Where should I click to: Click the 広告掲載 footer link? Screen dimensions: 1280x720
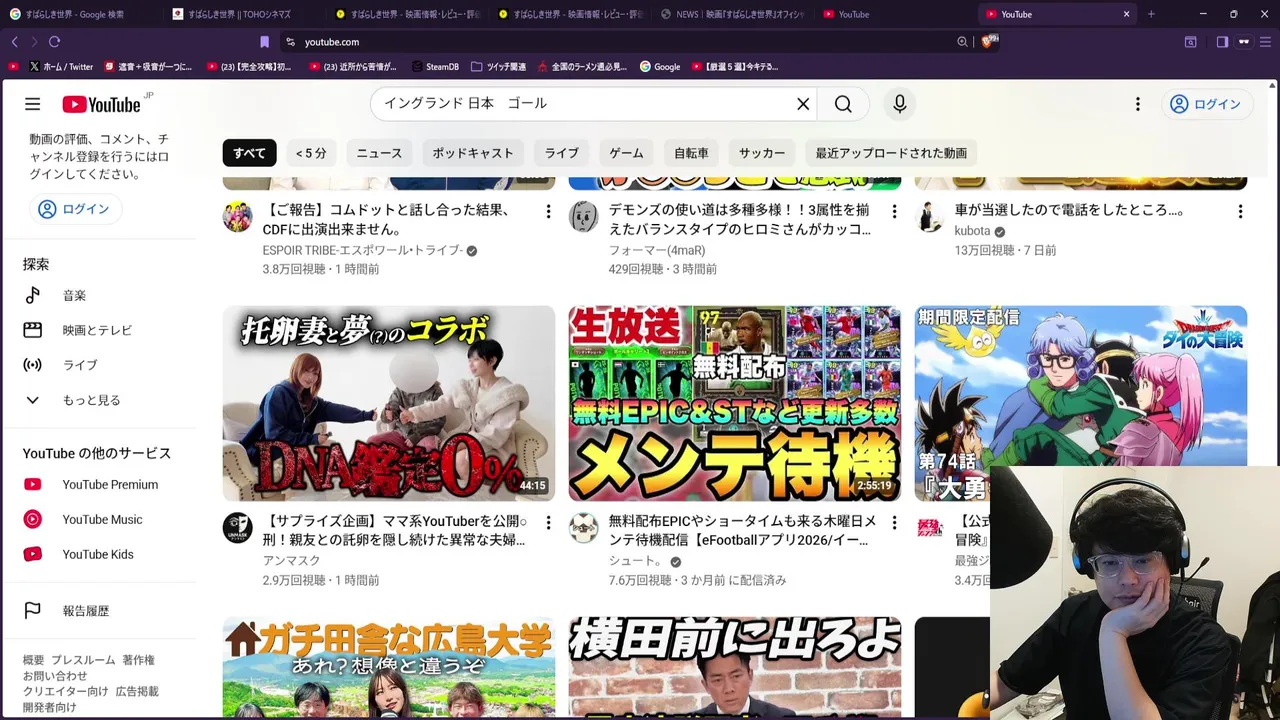point(137,691)
